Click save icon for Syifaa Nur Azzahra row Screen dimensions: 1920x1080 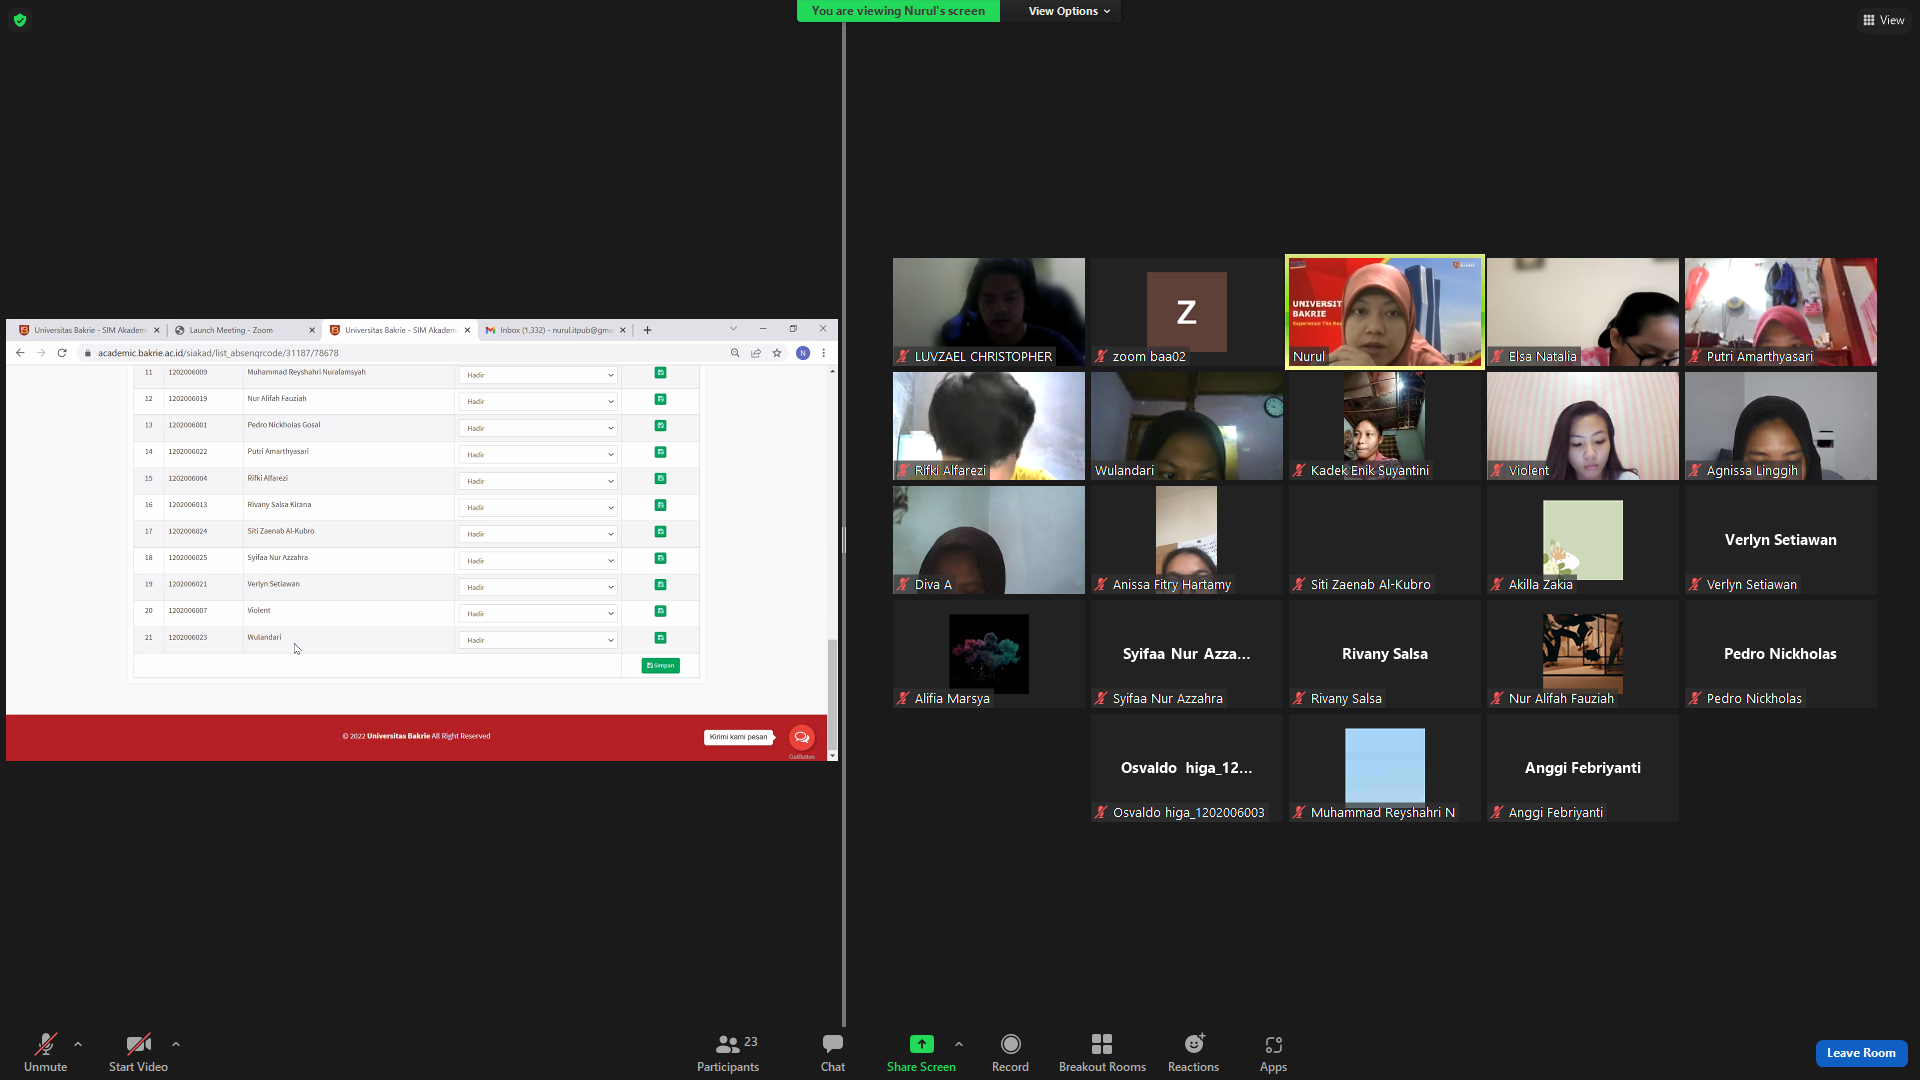(660, 558)
